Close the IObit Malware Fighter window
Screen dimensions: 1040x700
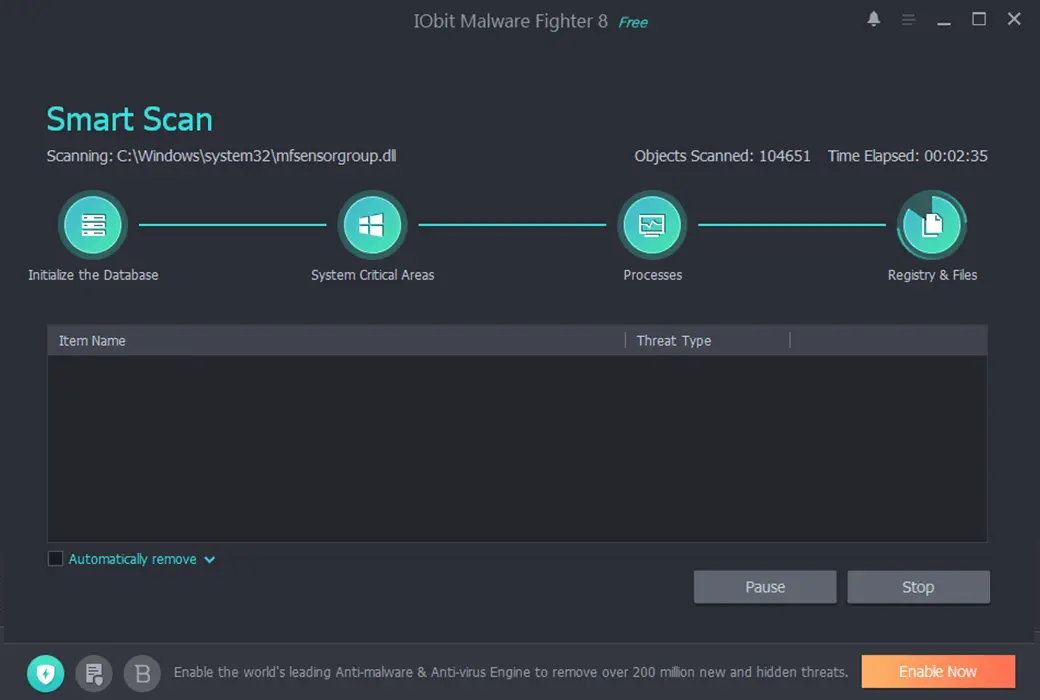coord(1014,19)
